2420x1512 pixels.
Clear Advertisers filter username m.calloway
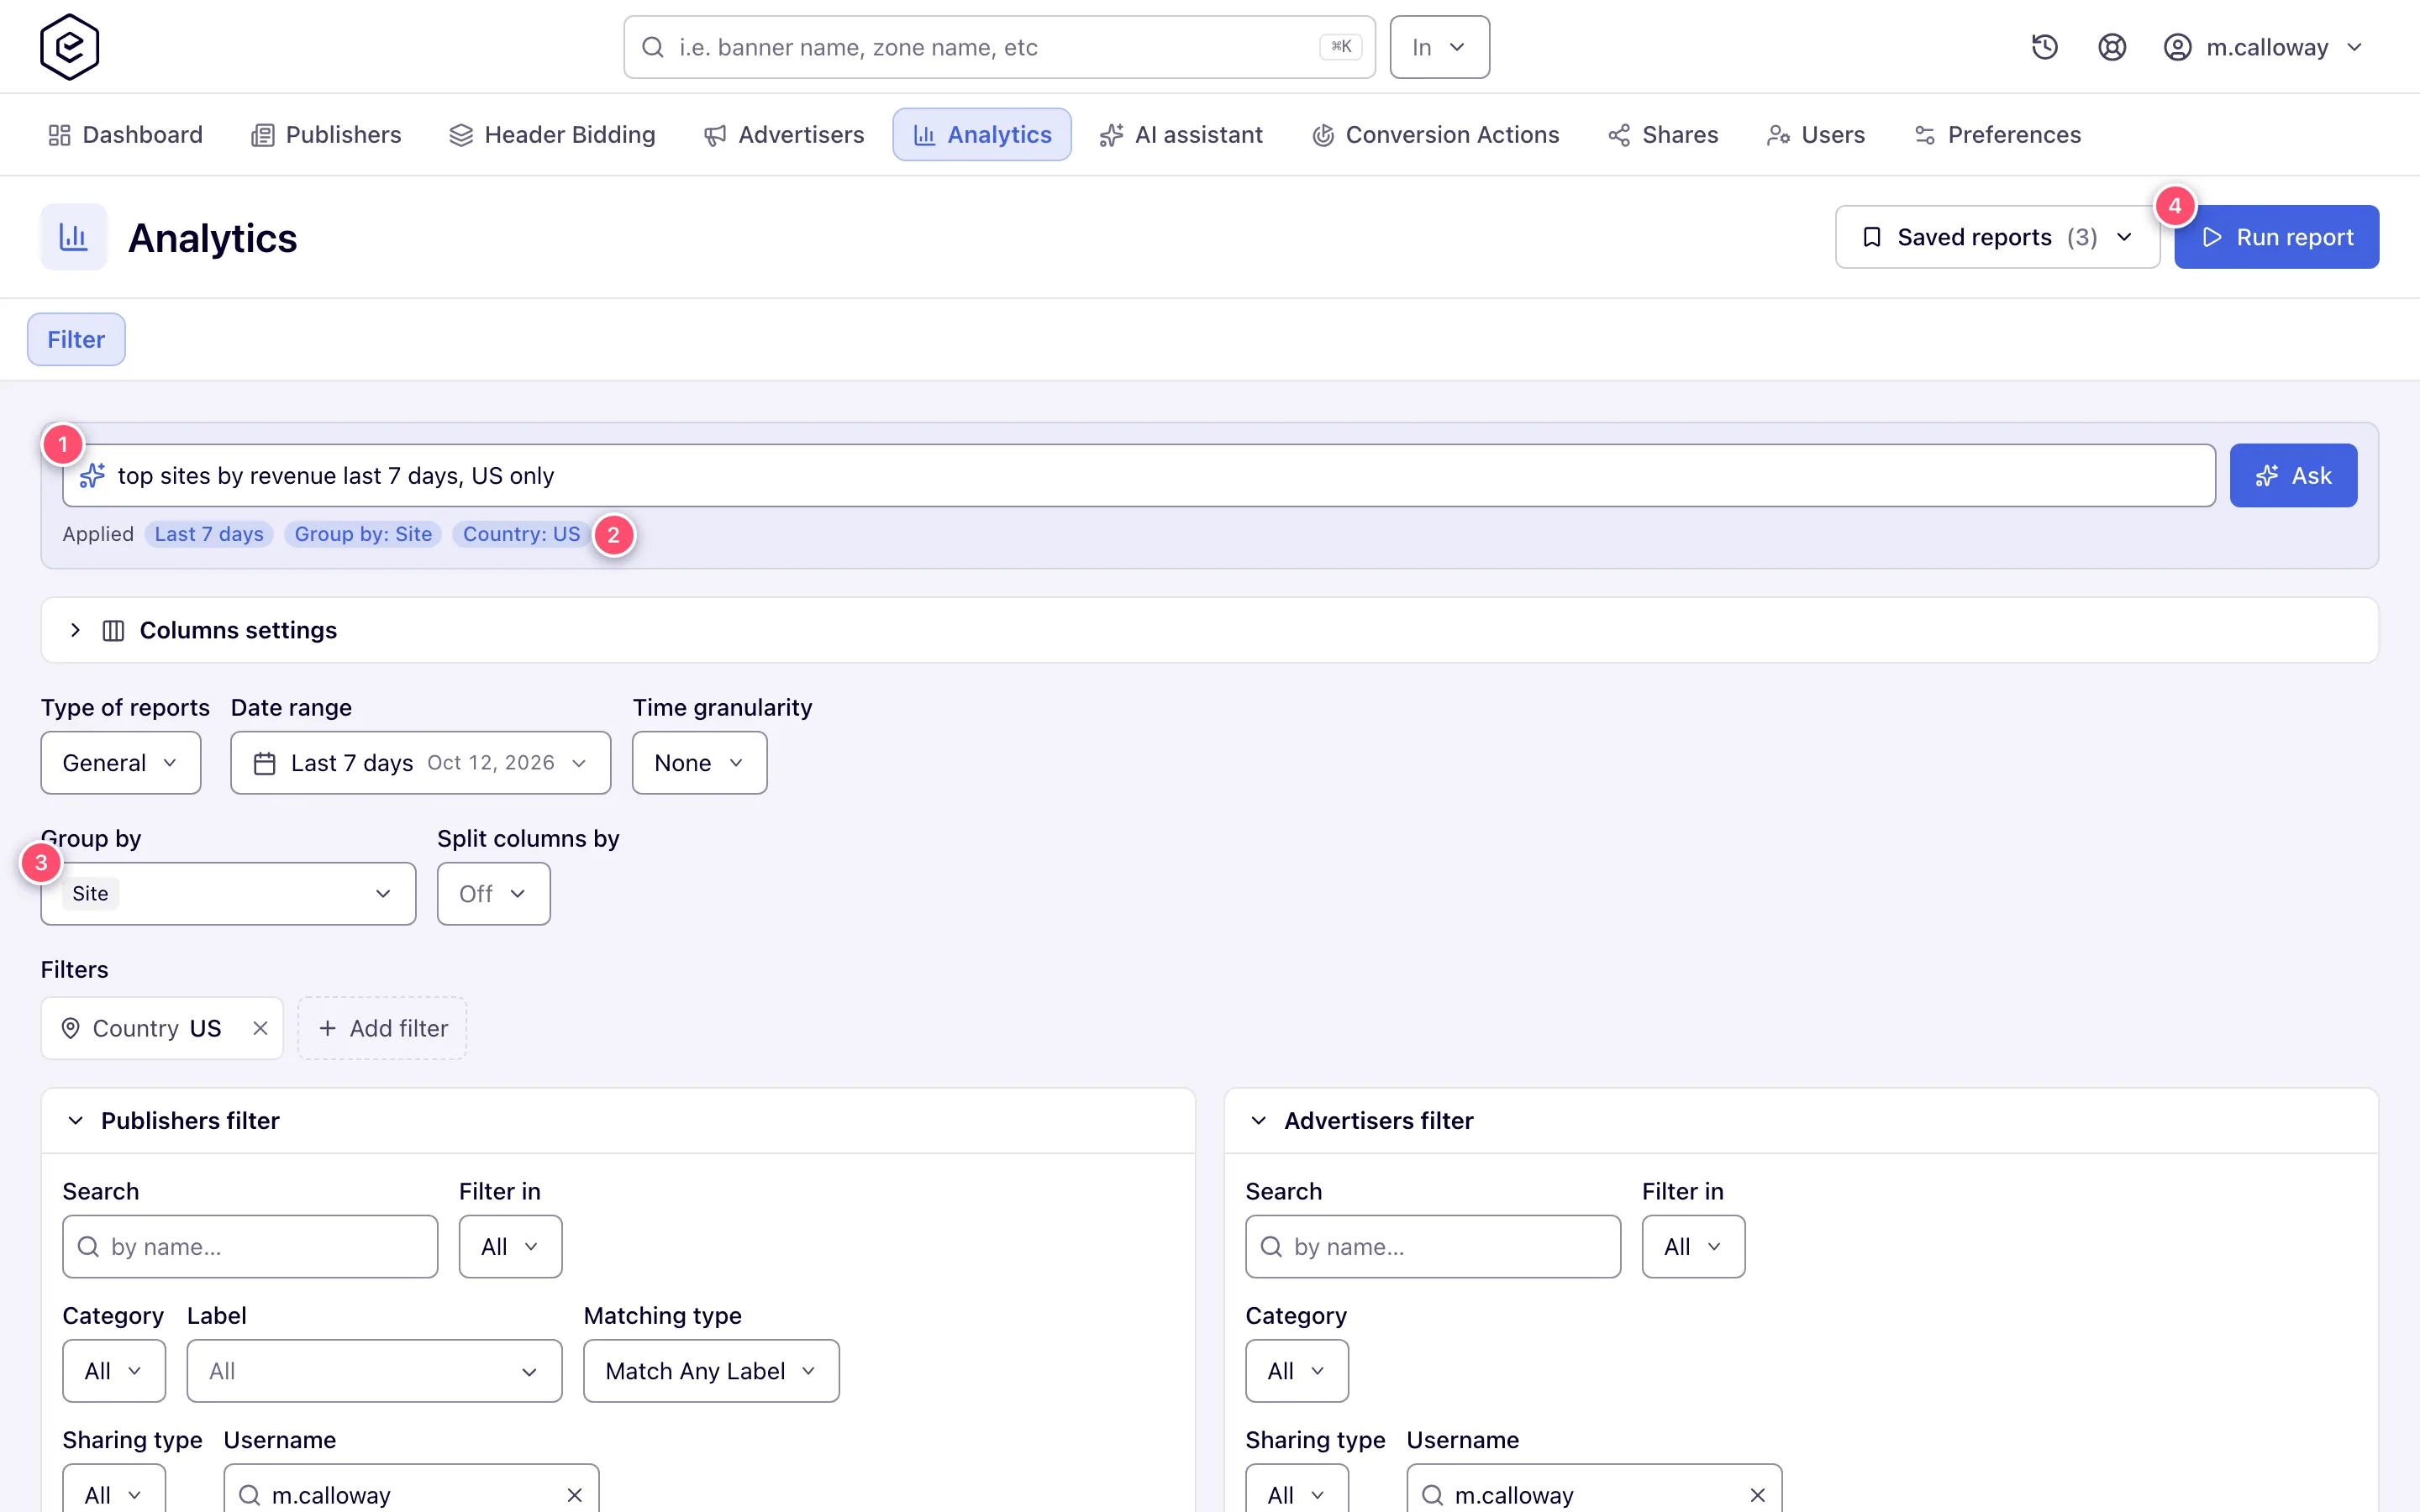click(1757, 1495)
